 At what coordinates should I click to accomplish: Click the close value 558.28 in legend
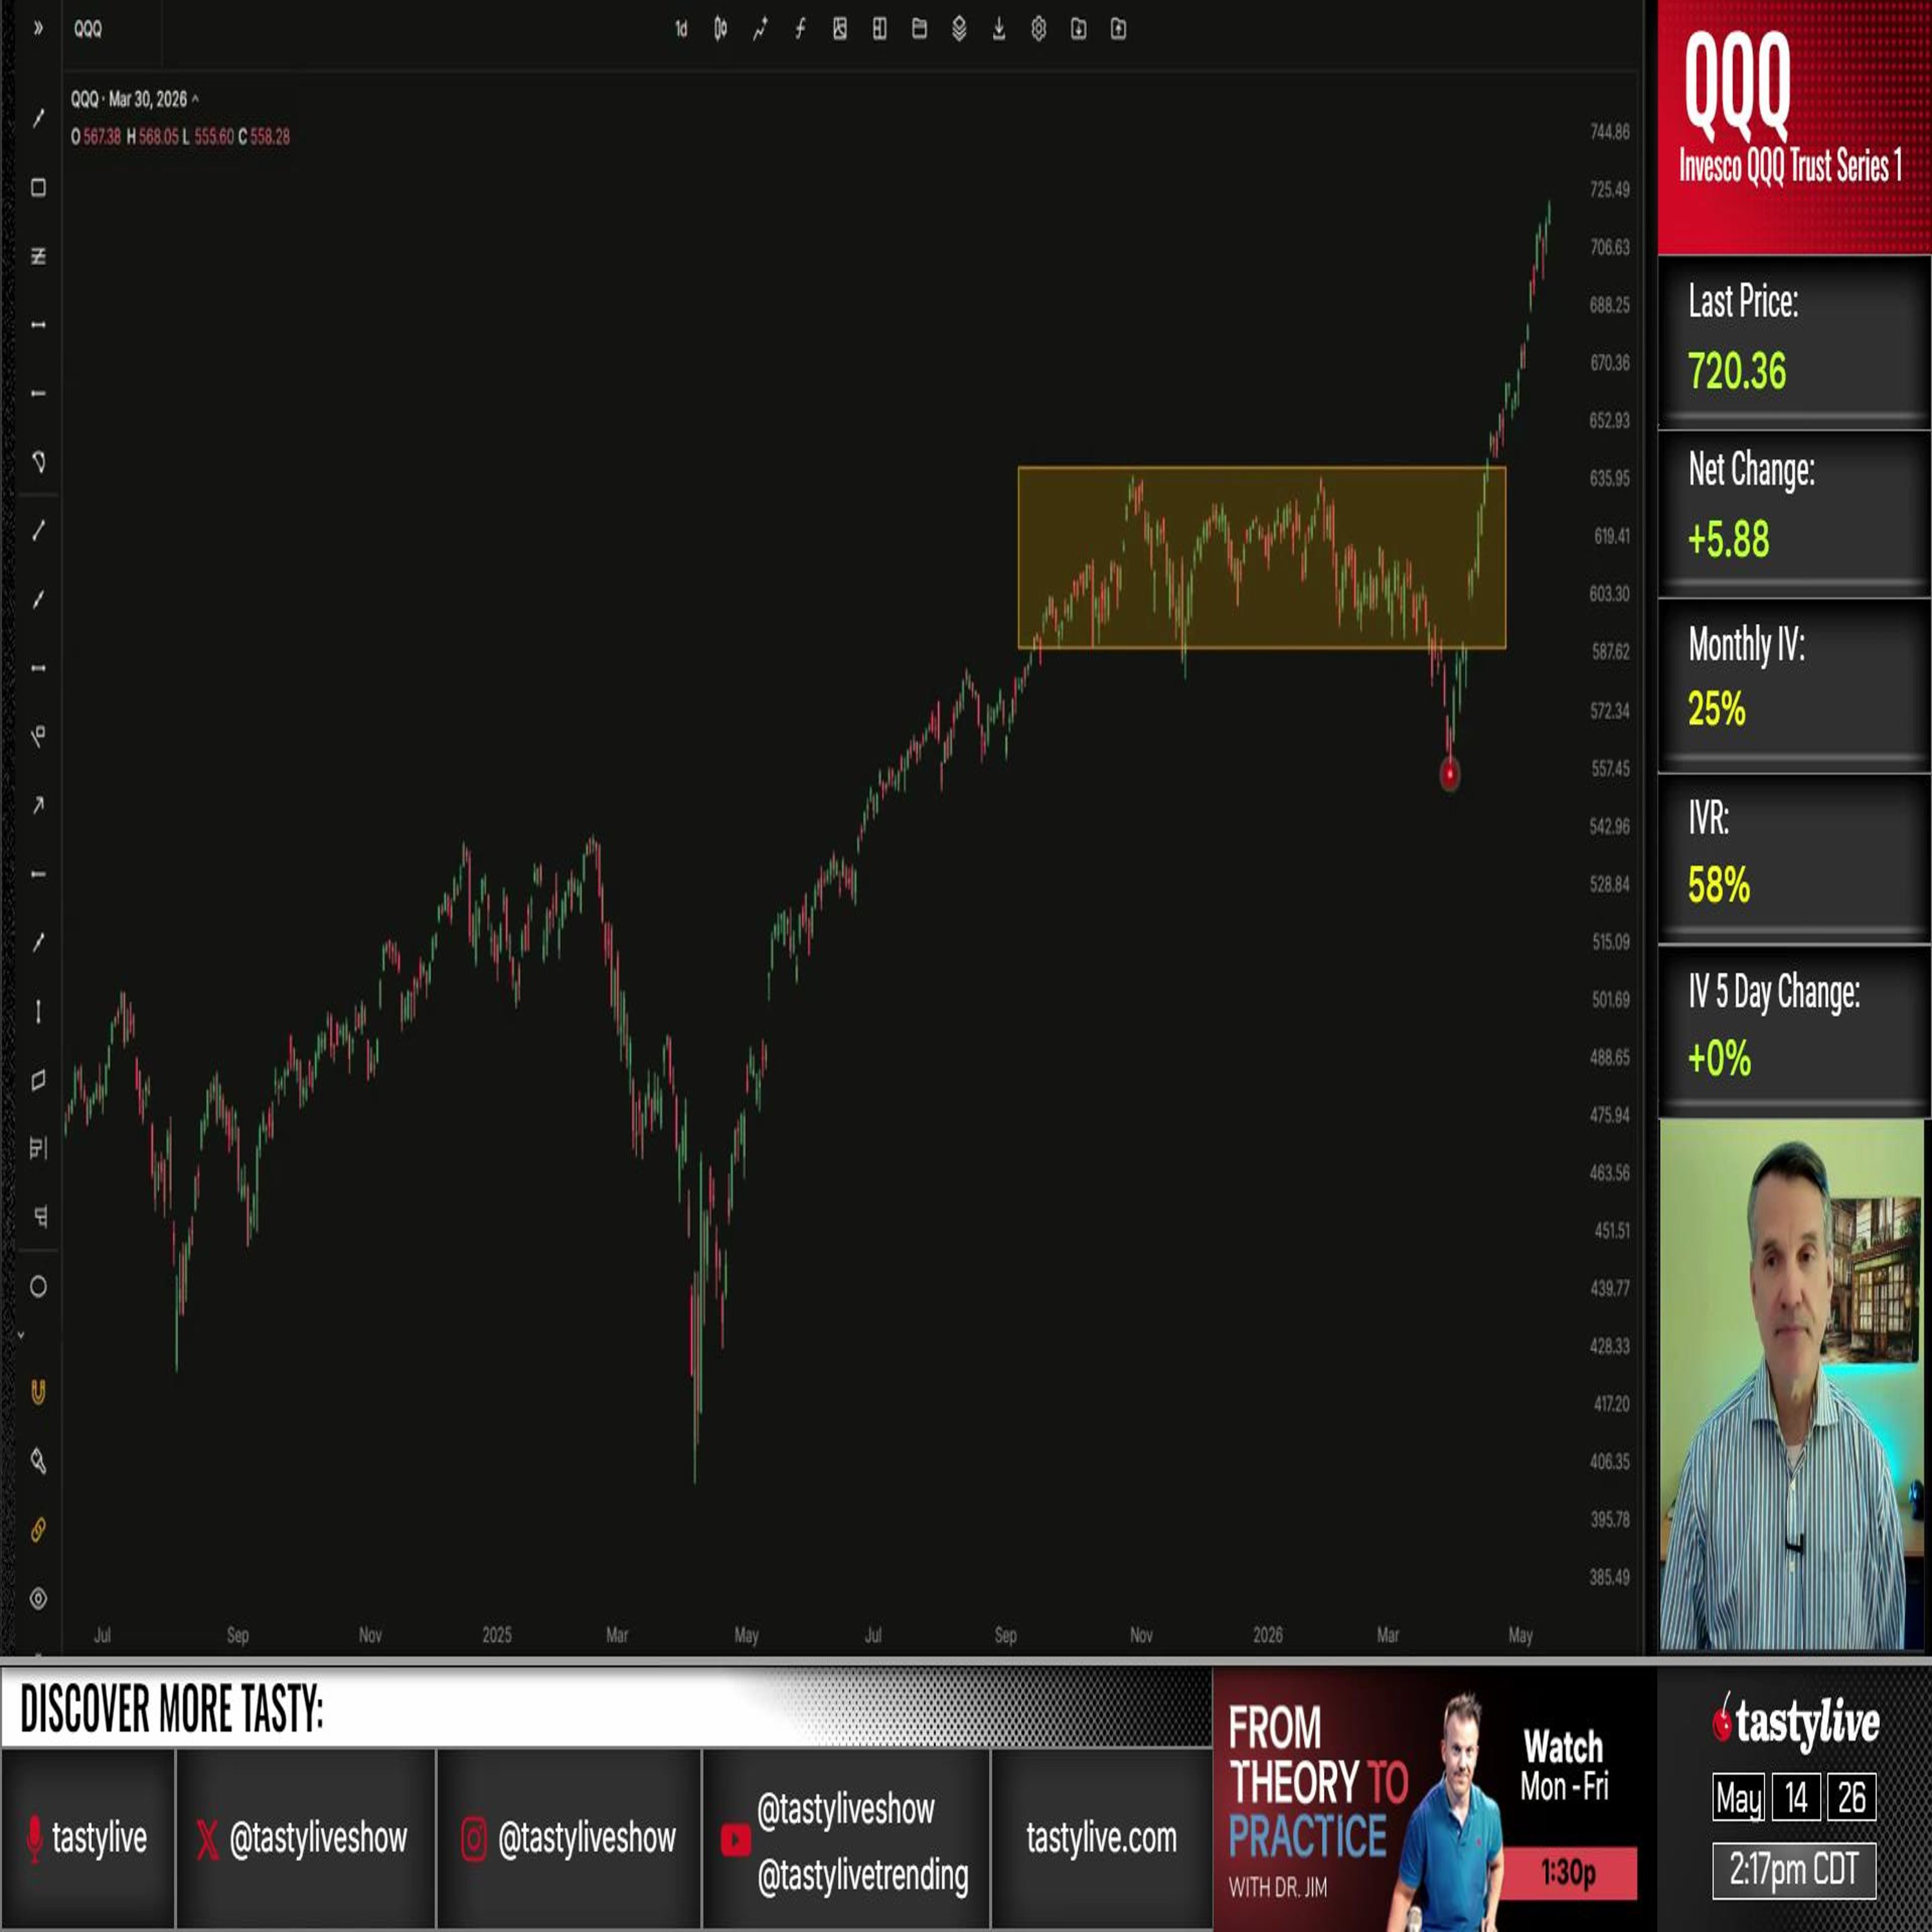click(270, 136)
